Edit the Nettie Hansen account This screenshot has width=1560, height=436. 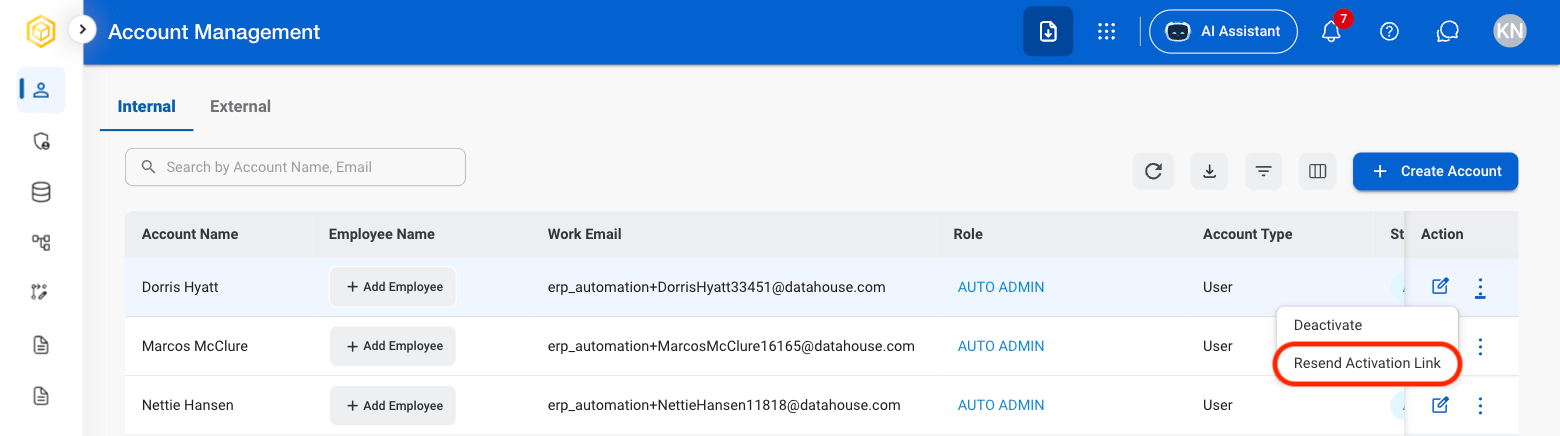click(x=1440, y=405)
